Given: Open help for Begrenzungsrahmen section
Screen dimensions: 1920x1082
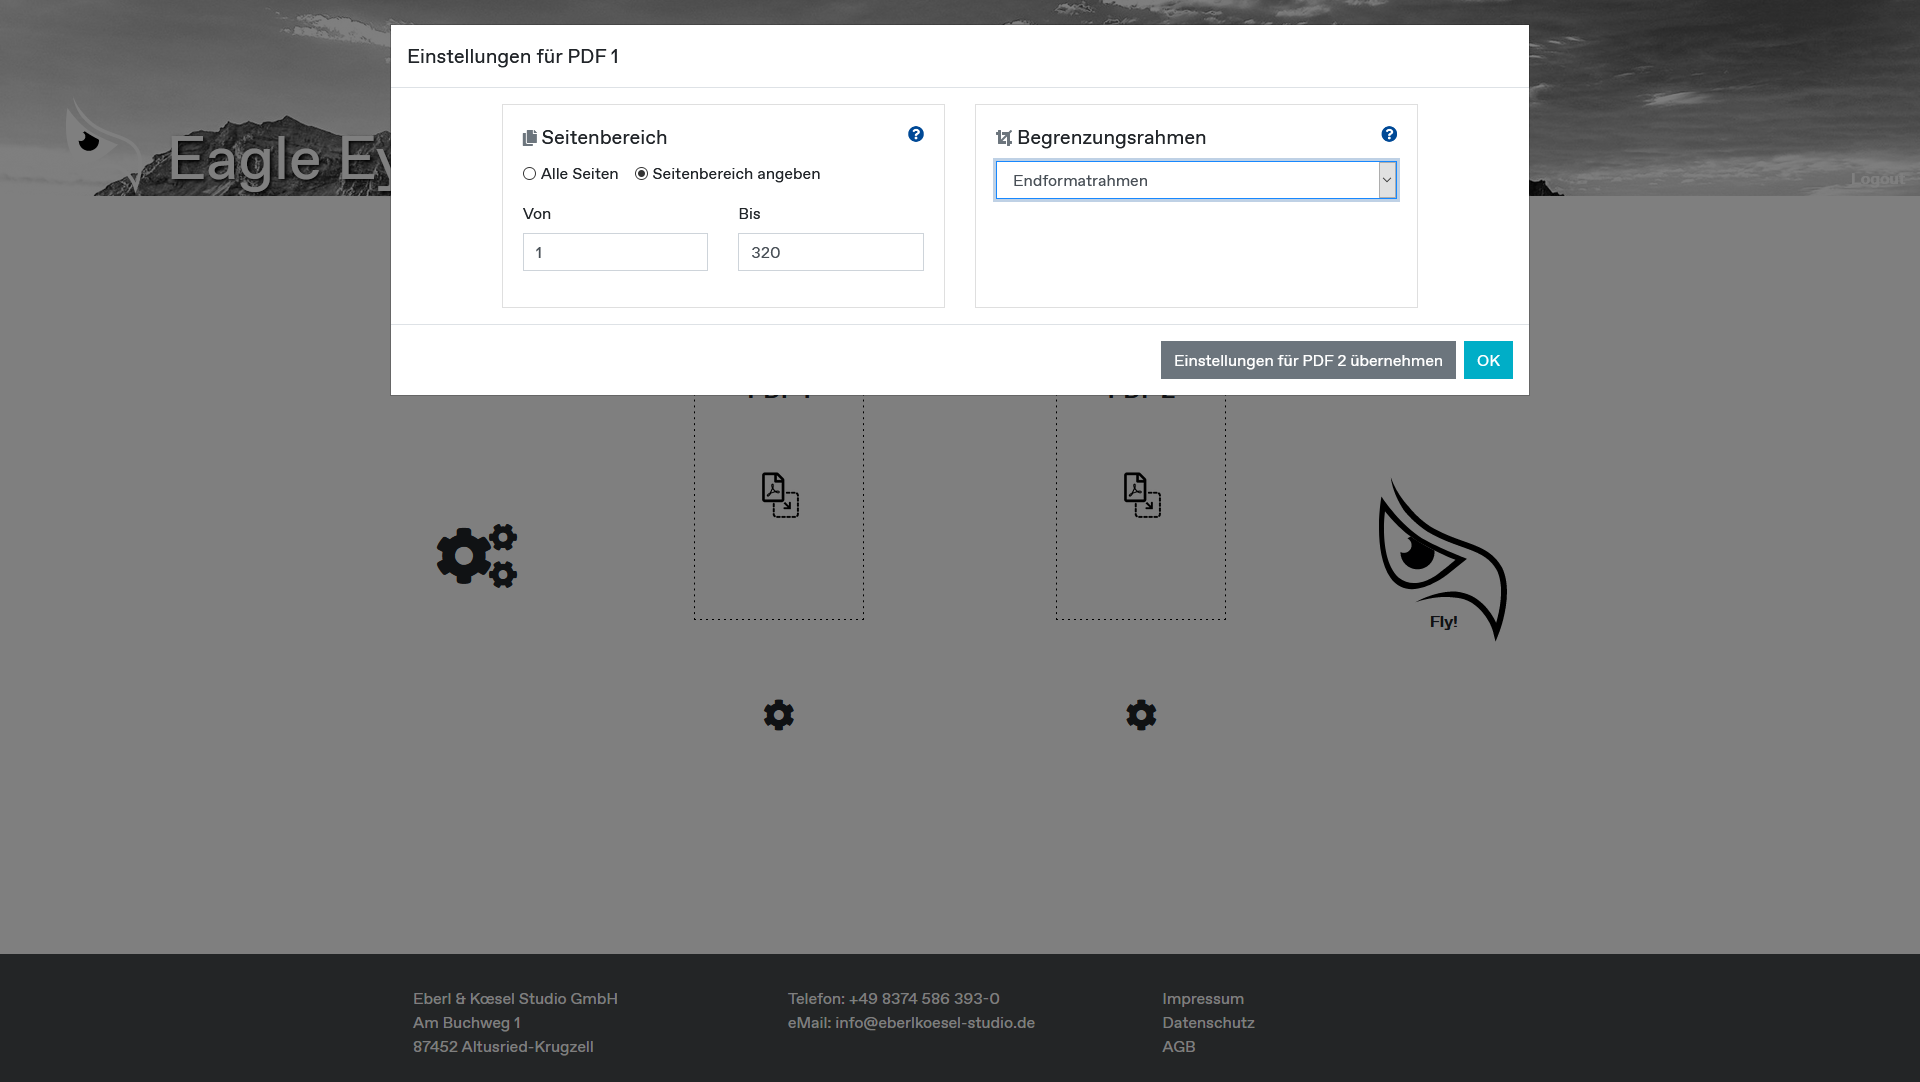Looking at the screenshot, I should tap(1389, 134).
